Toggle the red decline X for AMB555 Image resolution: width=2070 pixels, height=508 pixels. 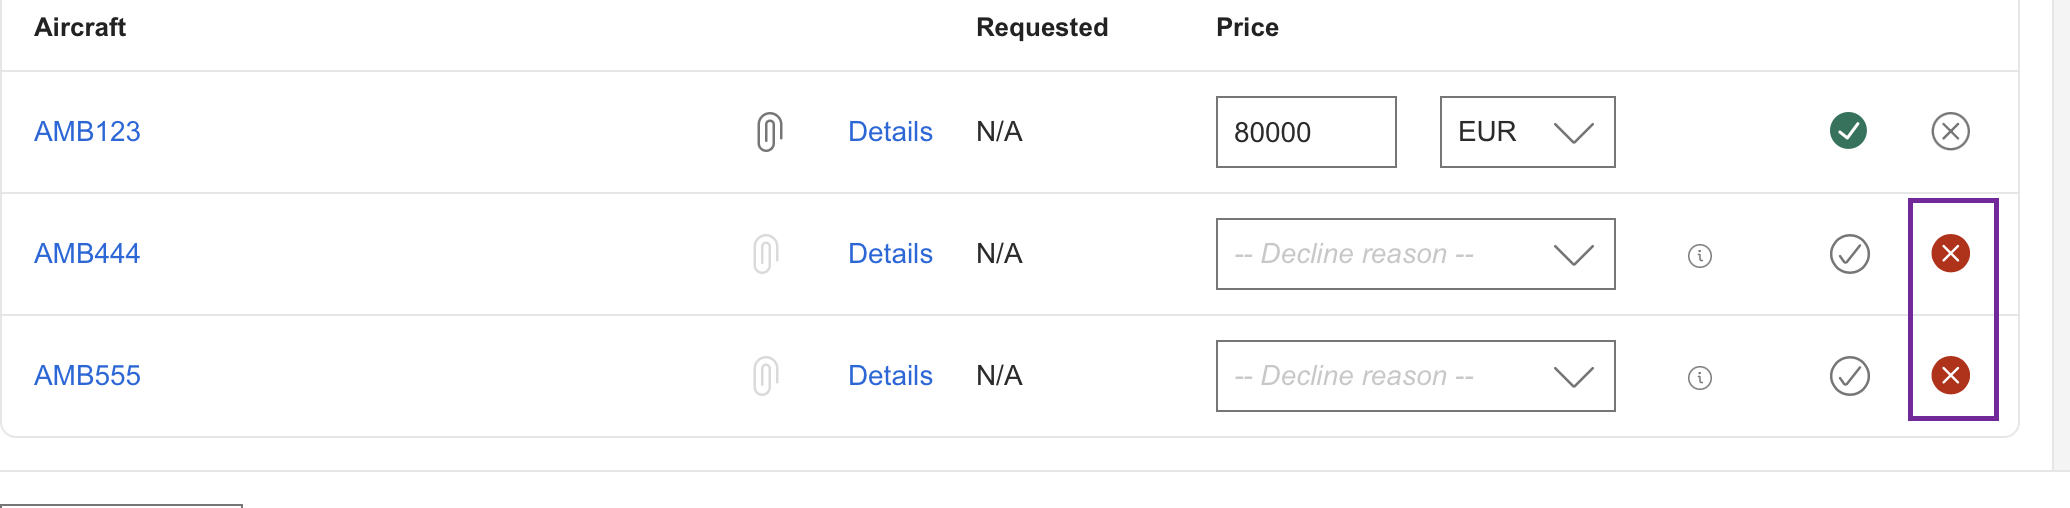pos(1950,376)
